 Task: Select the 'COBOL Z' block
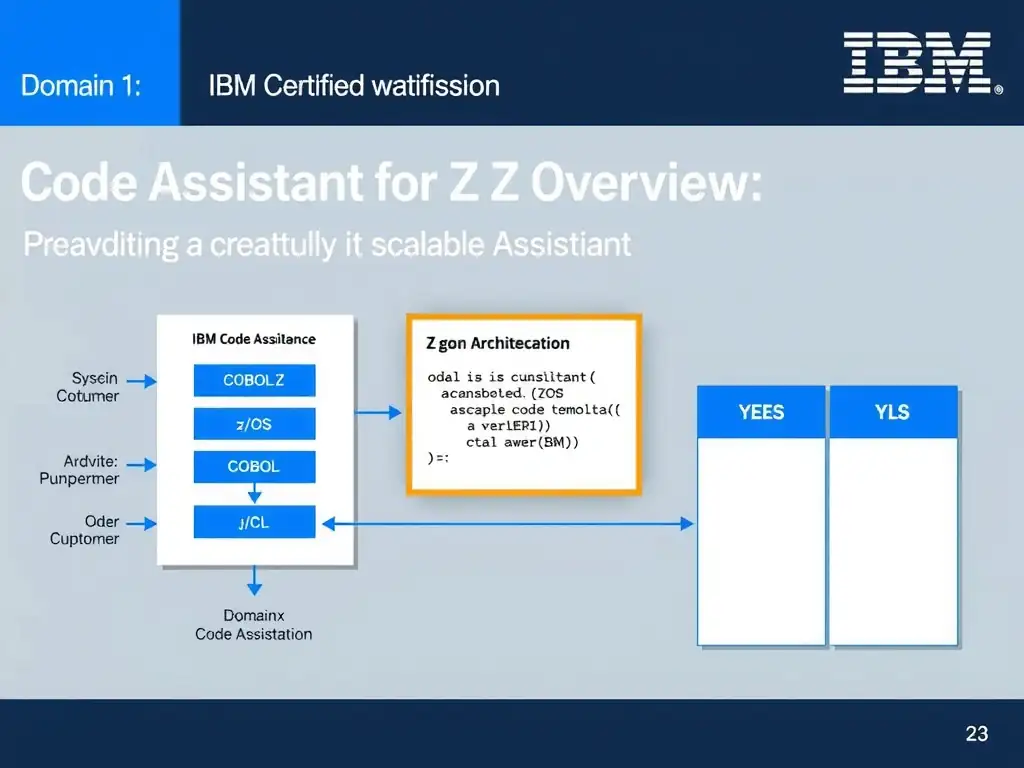pyautogui.click(x=254, y=380)
